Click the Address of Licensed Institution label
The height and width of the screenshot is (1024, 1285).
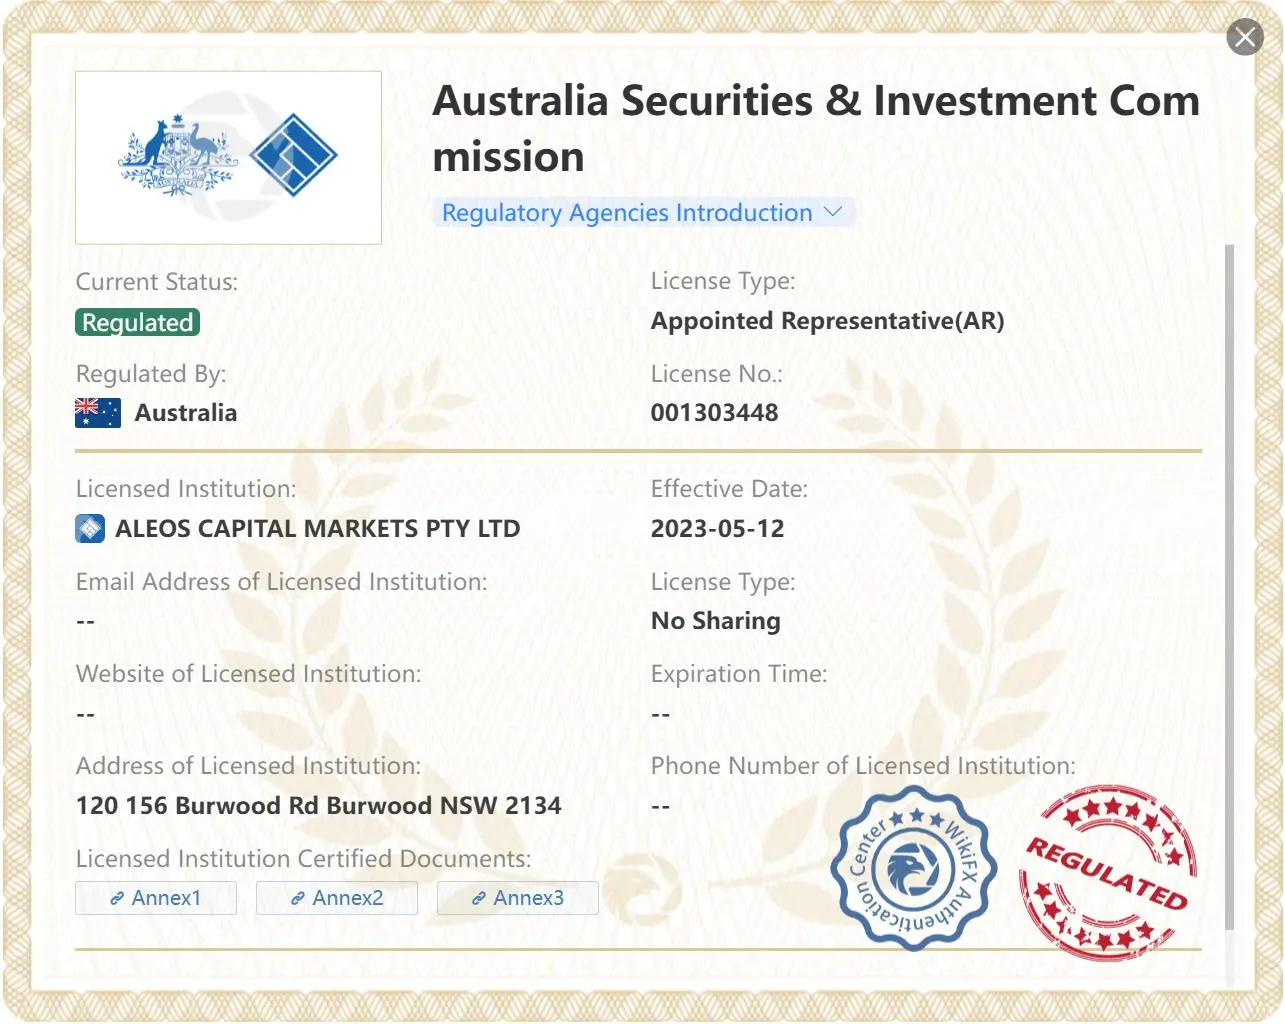(x=249, y=766)
